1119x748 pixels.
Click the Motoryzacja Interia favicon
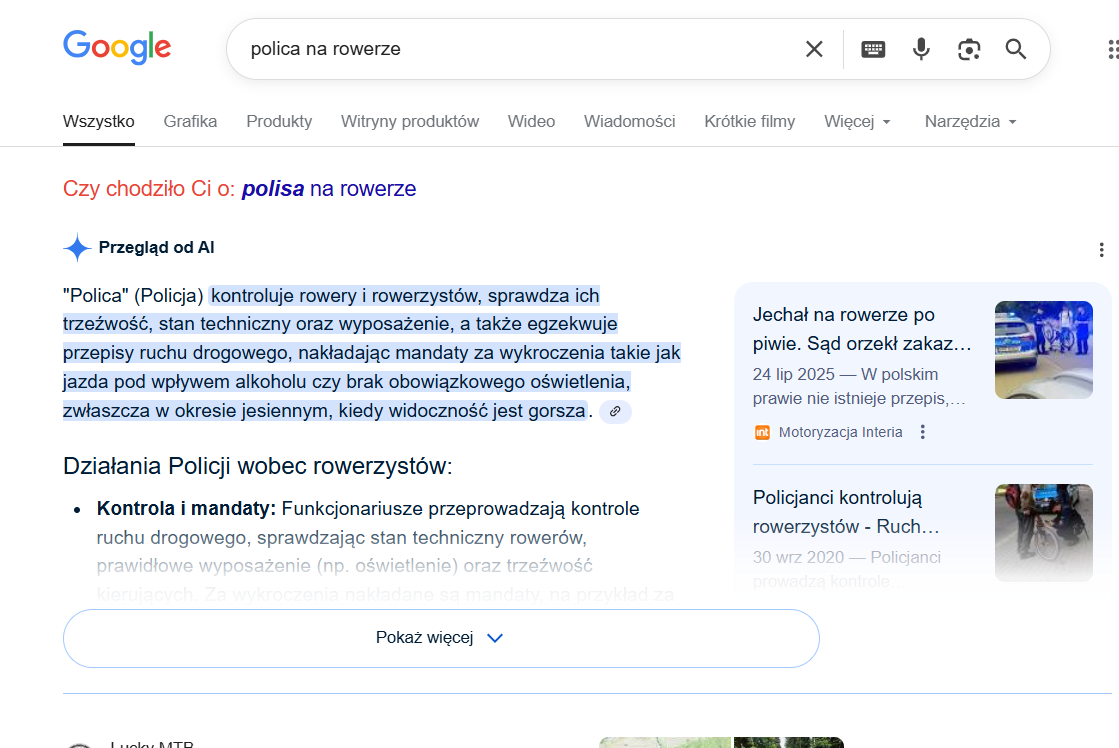pos(762,433)
